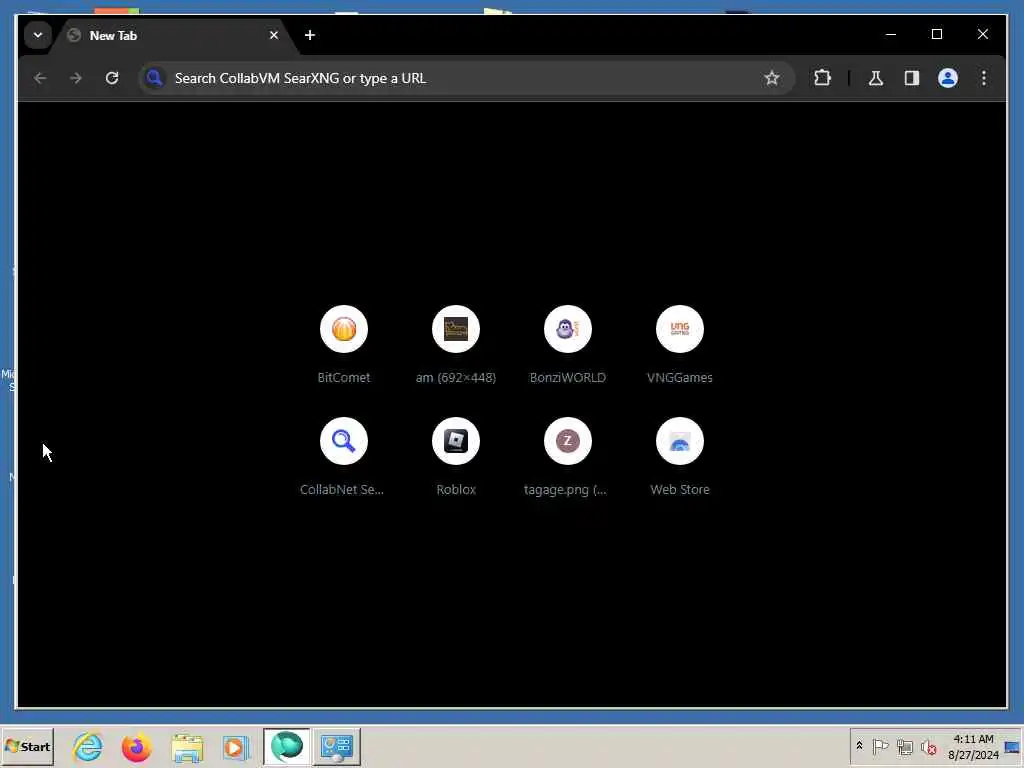Screen dimensions: 1024x768
Task: Click the address bar search field
Action: 466,78
